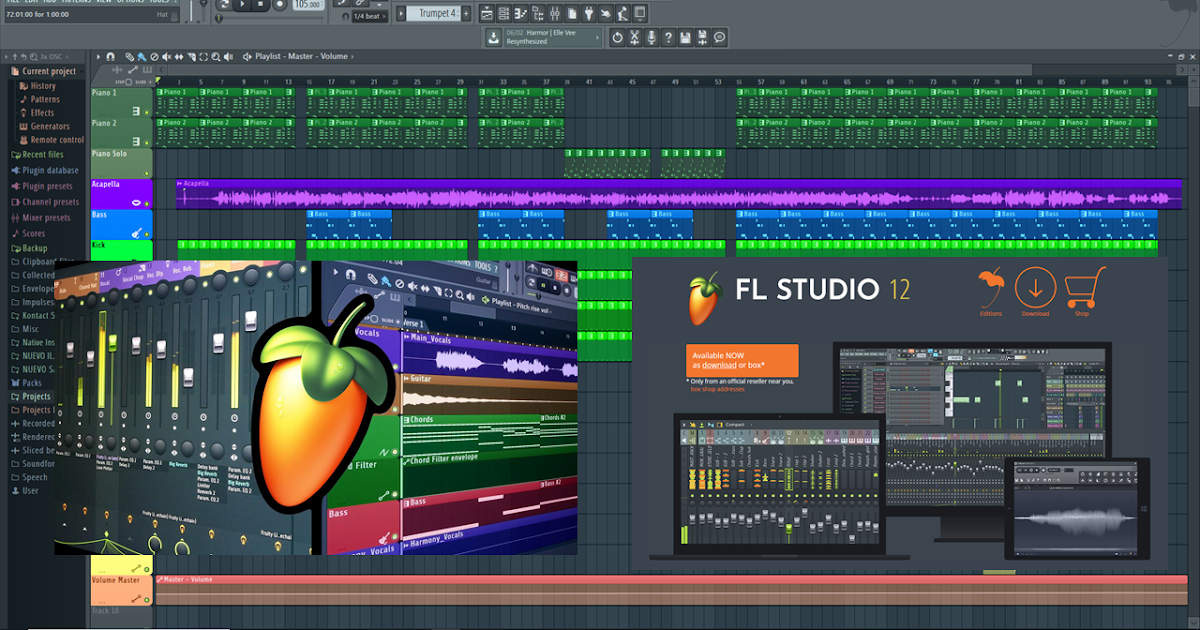Screen dimensions: 1200x630
Task: Select the Delete tool in Playlist toolbar
Action: pos(154,56)
